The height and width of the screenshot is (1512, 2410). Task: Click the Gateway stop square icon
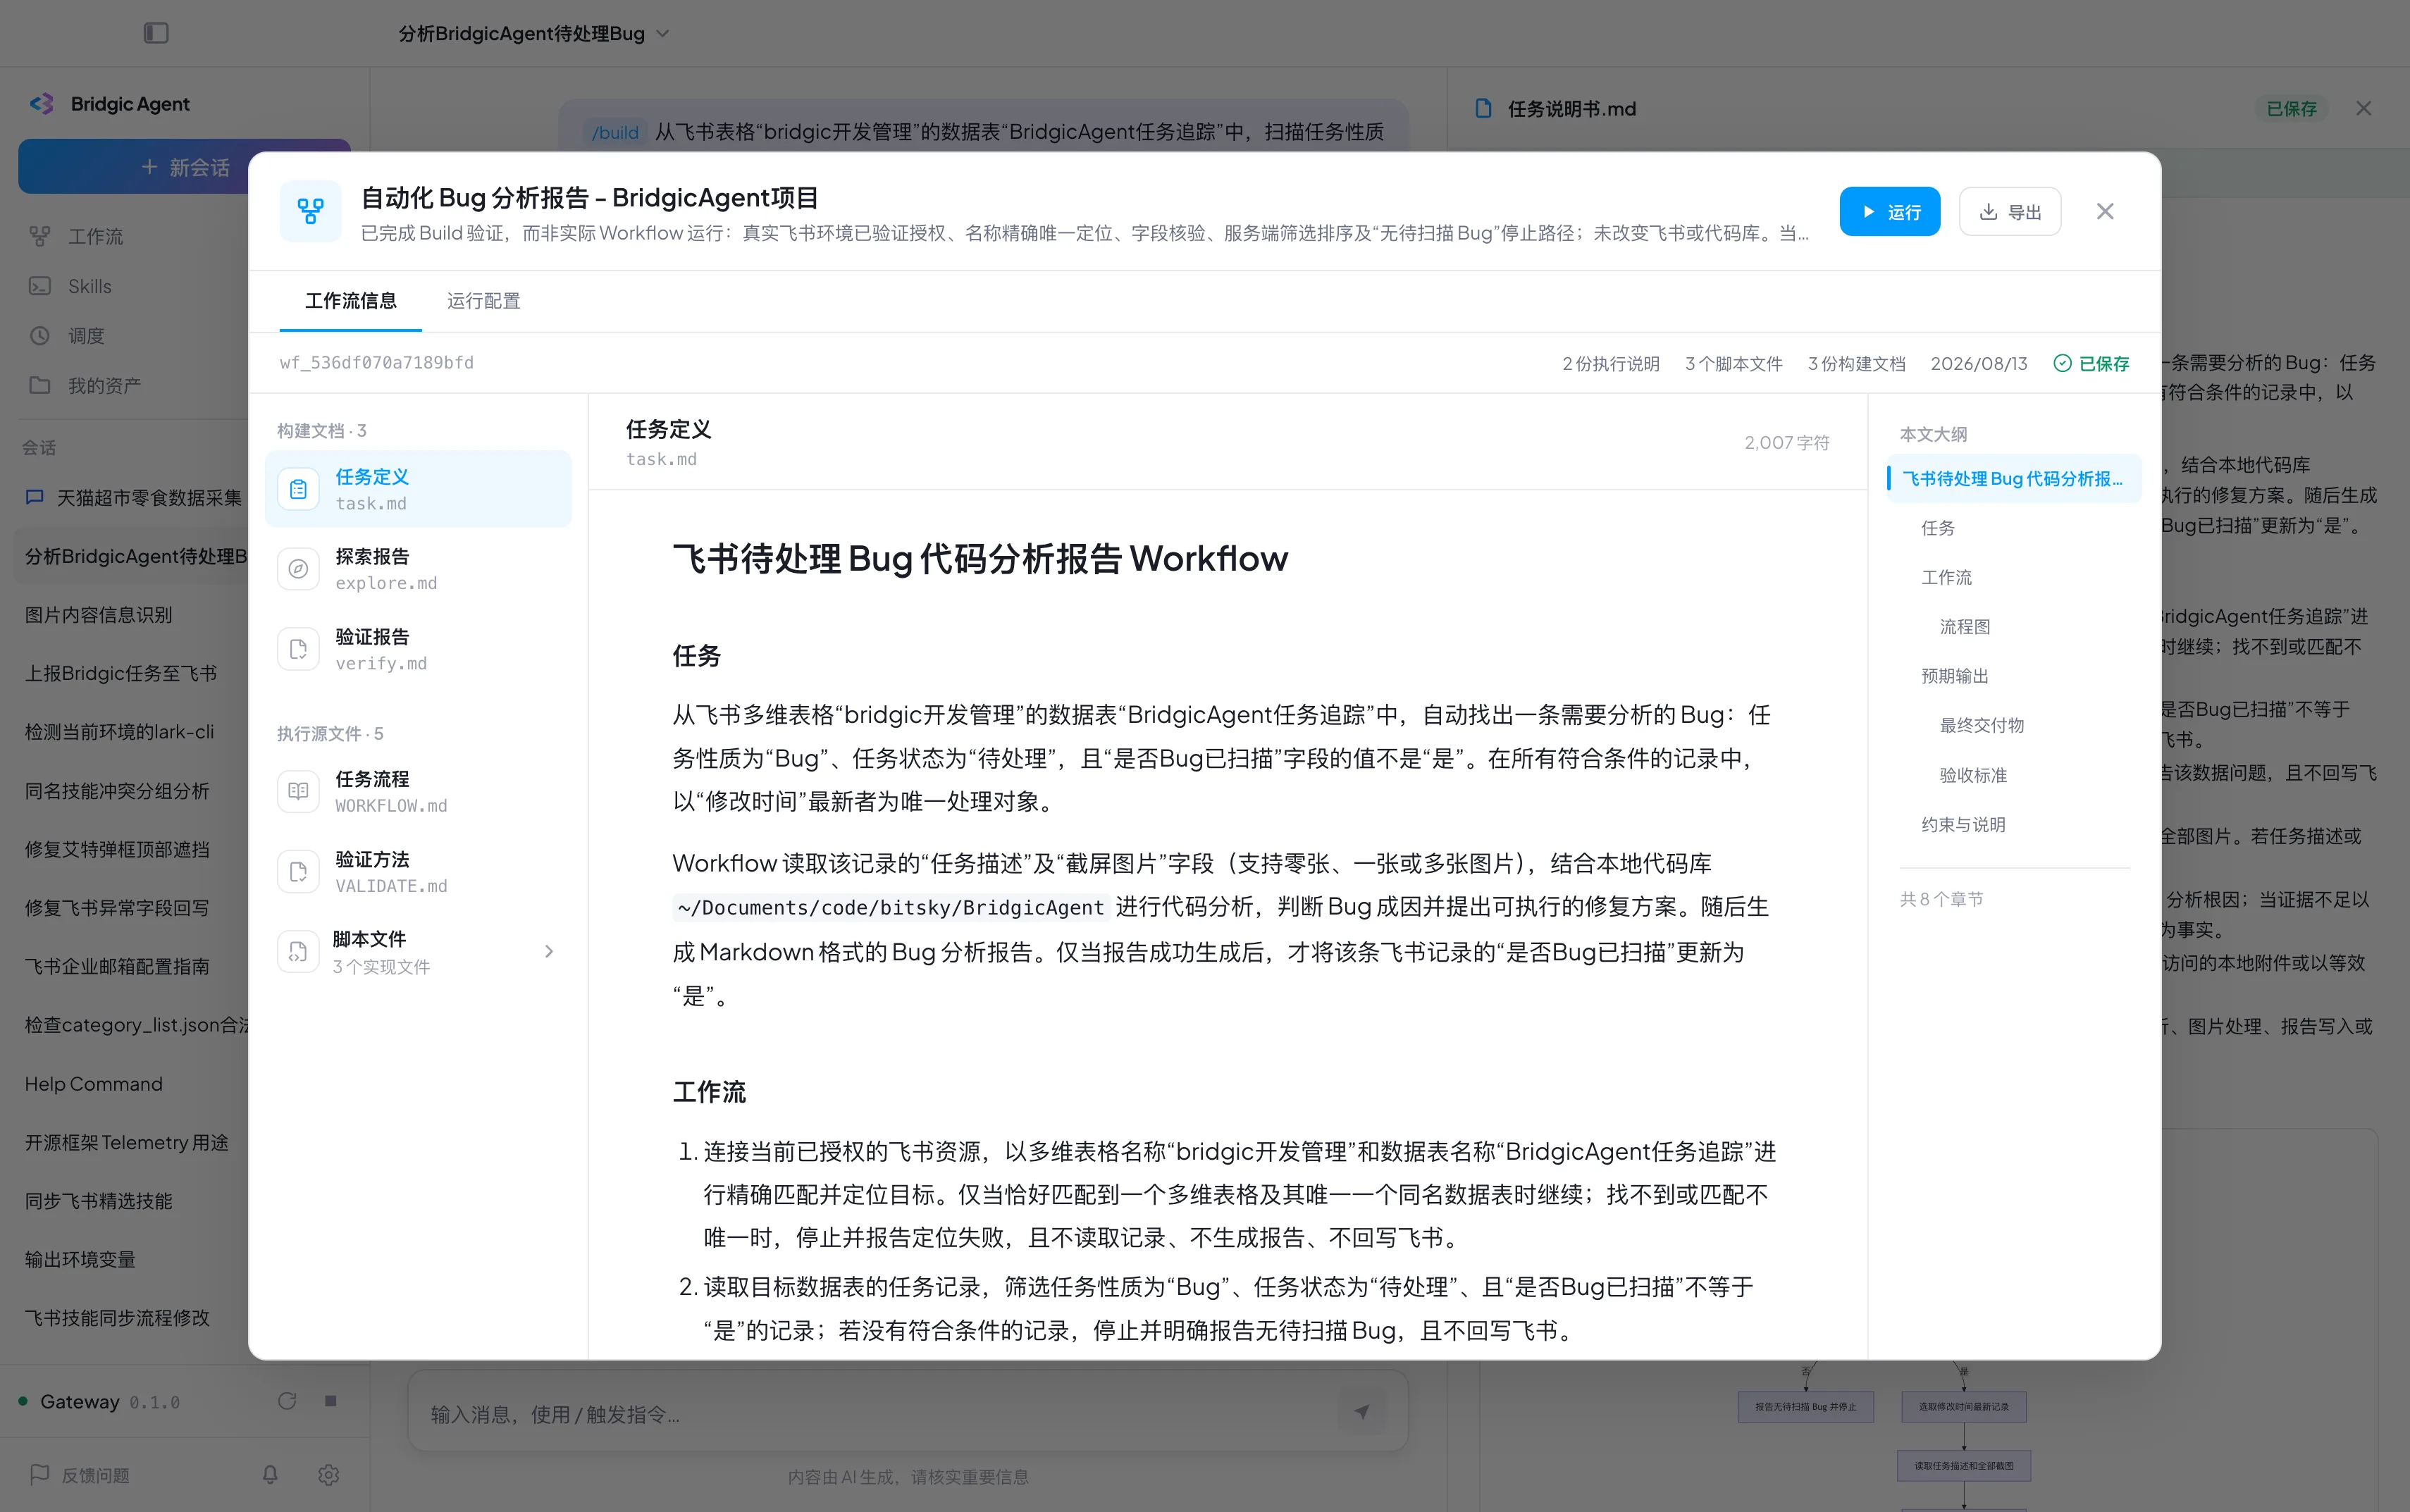(331, 1401)
